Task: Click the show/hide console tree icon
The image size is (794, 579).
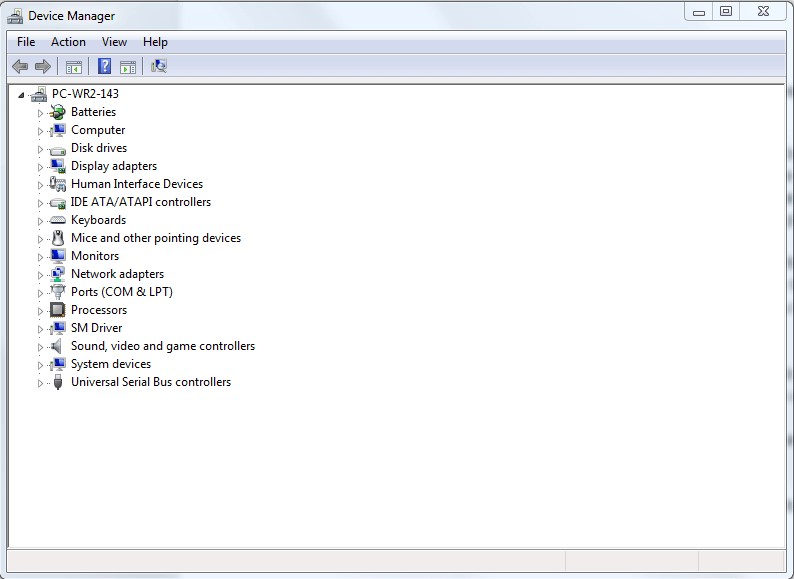Action: click(73, 66)
